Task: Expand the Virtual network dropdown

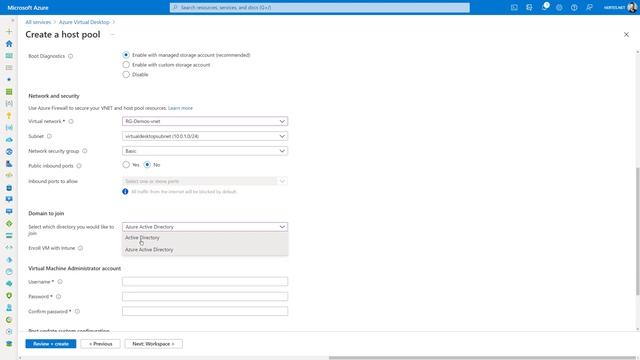Action: coord(205,121)
